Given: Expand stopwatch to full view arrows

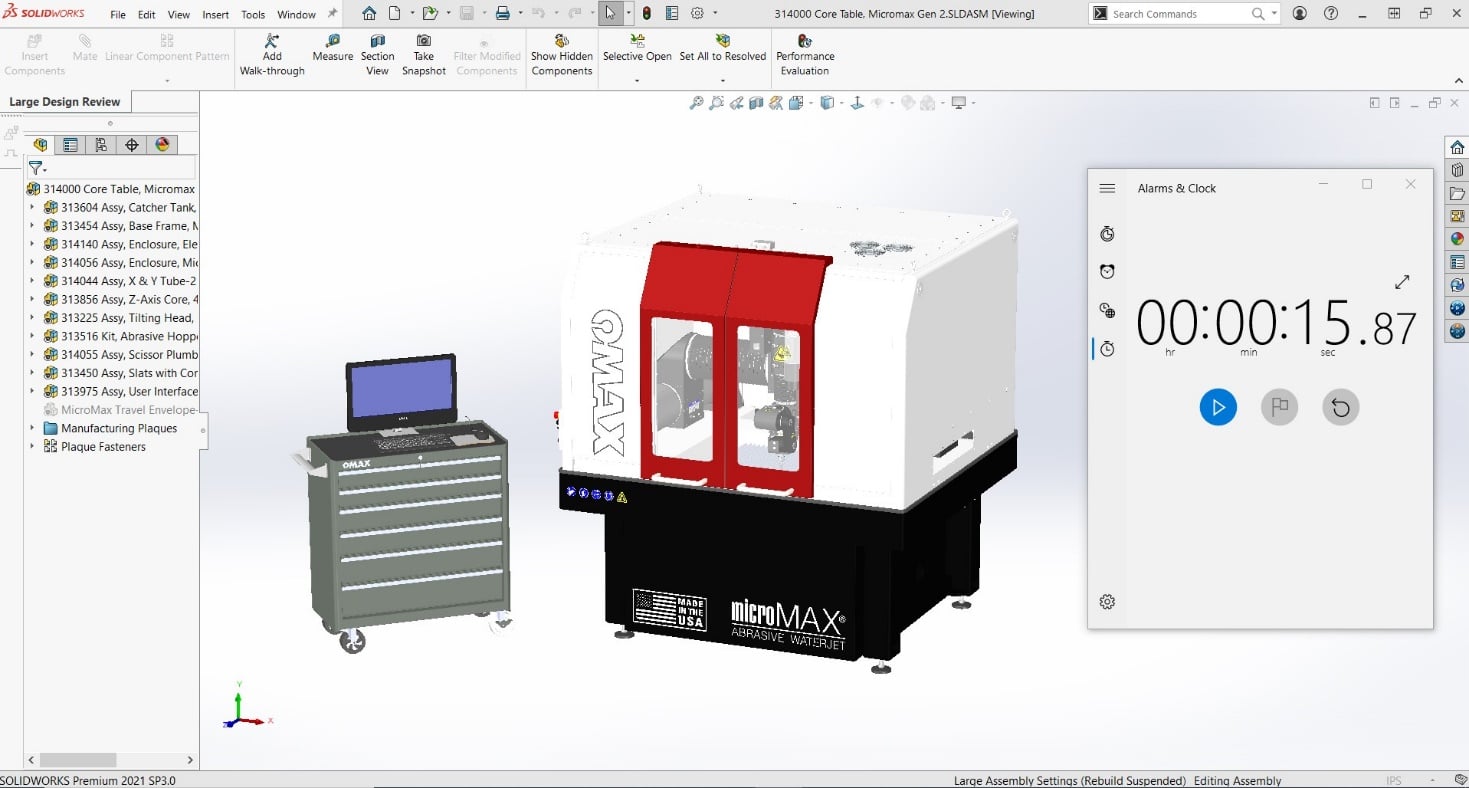Looking at the screenshot, I should 1402,282.
